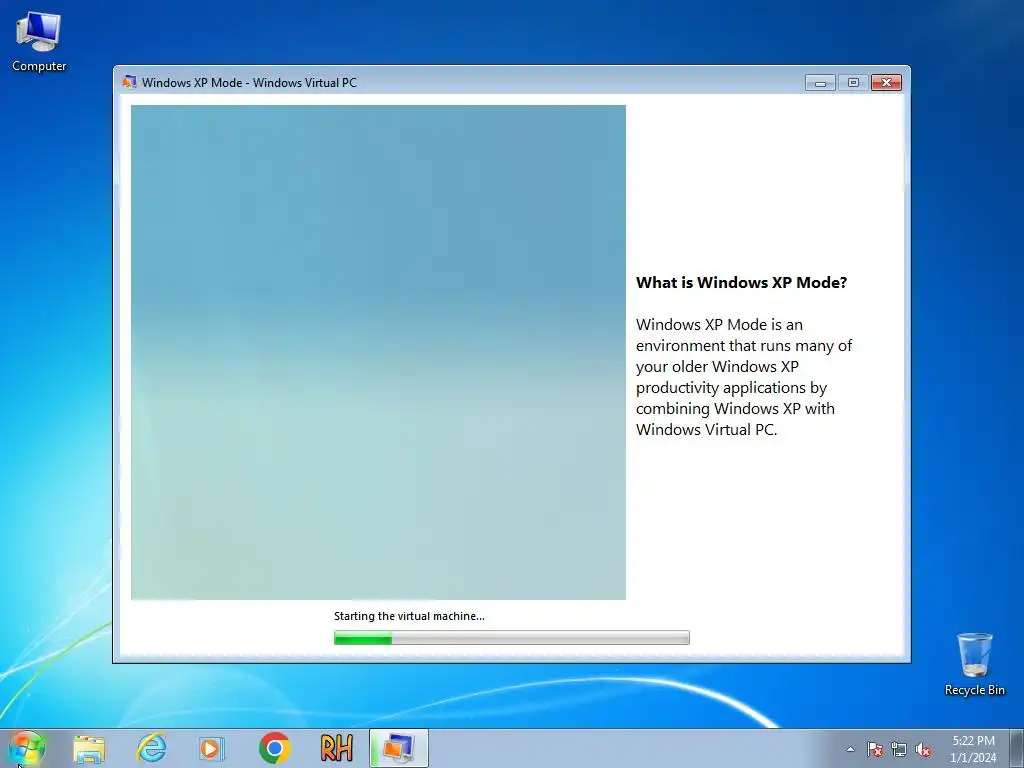
Task: Click the muted volume speaker icon
Action: 923,749
